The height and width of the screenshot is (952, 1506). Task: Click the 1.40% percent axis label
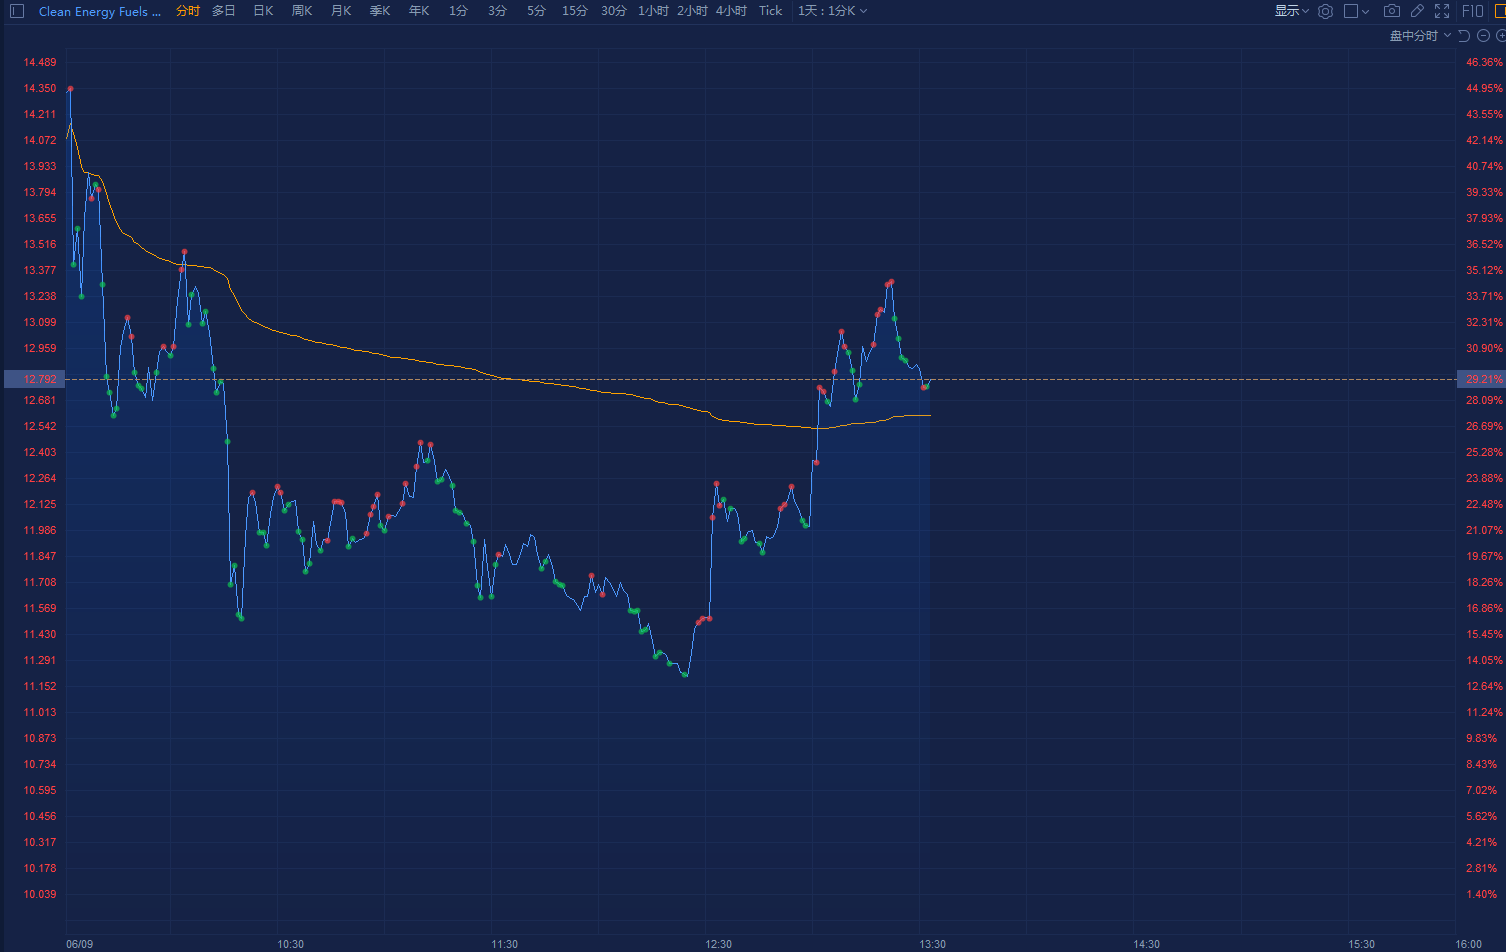click(1482, 894)
